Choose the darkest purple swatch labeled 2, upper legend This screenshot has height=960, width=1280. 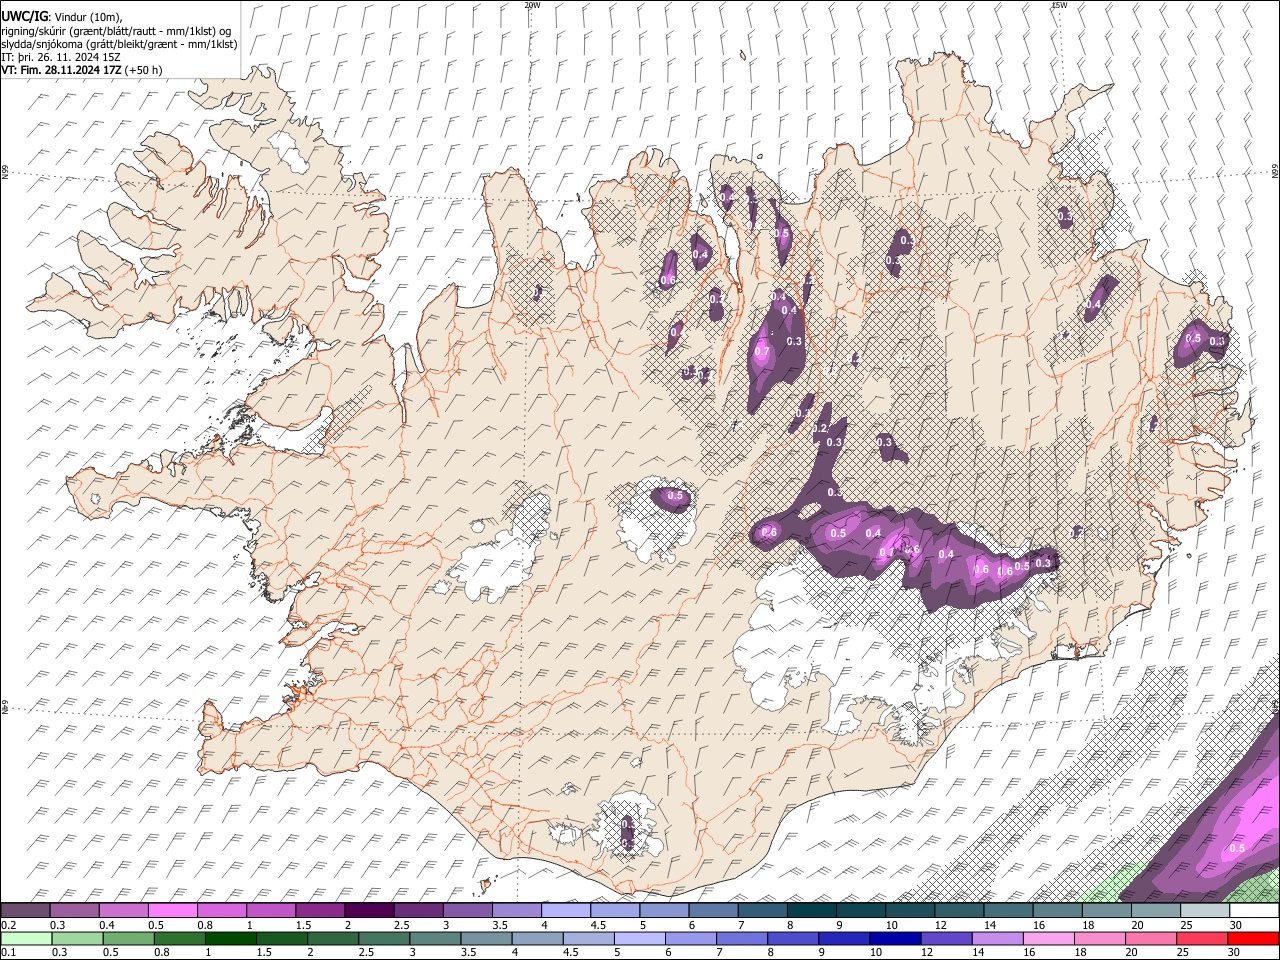tap(368, 910)
